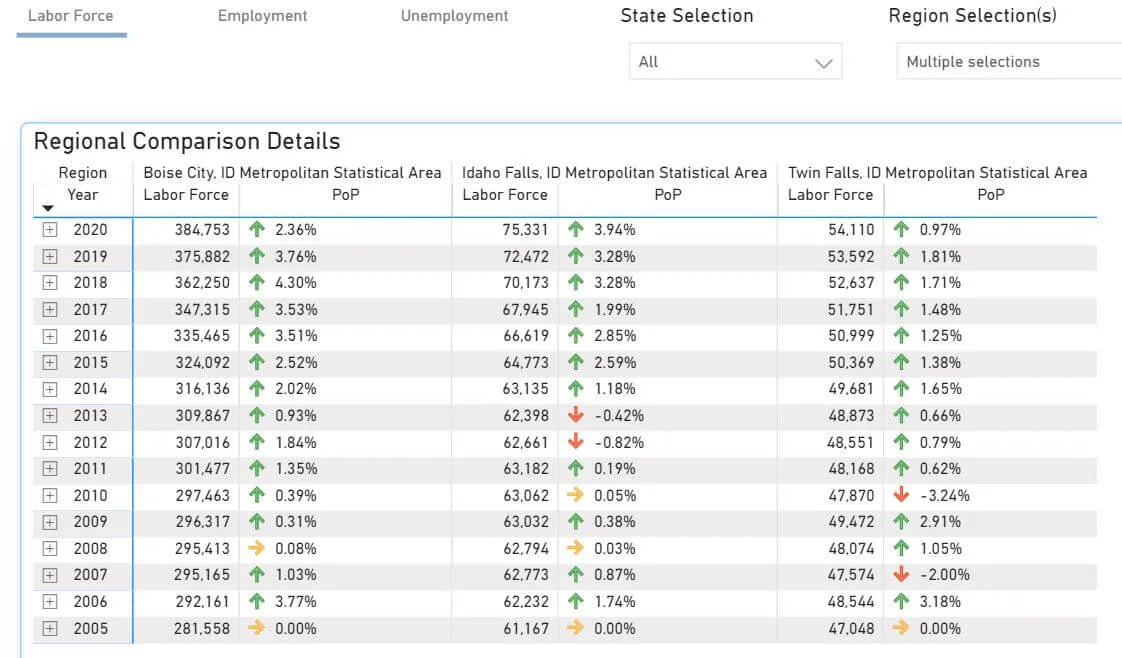Expand the 2016 year row
This screenshot has height=658, width=1122.
(x=49, y=336)
